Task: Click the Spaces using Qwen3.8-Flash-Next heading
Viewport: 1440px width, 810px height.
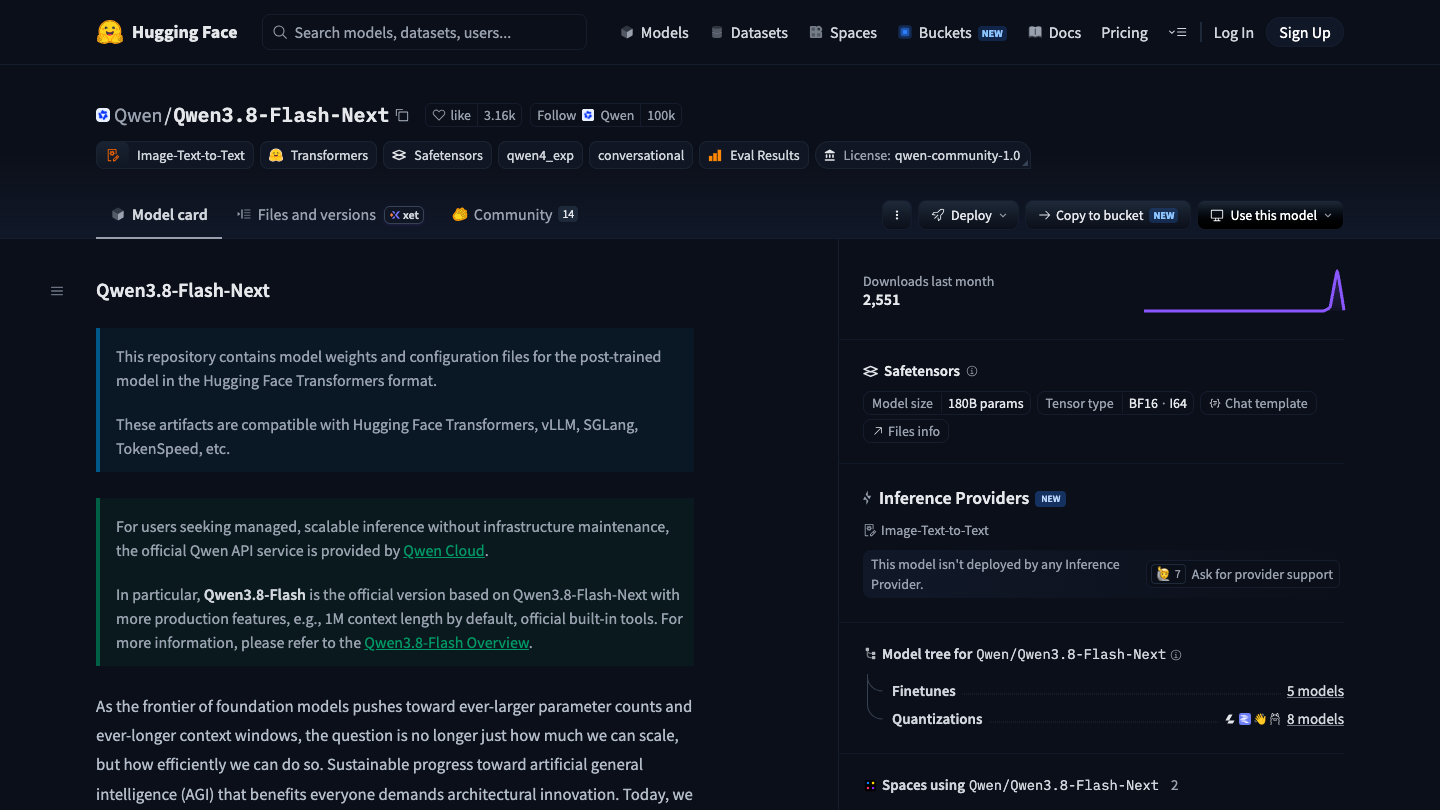Action: [x=1020, y=785]
